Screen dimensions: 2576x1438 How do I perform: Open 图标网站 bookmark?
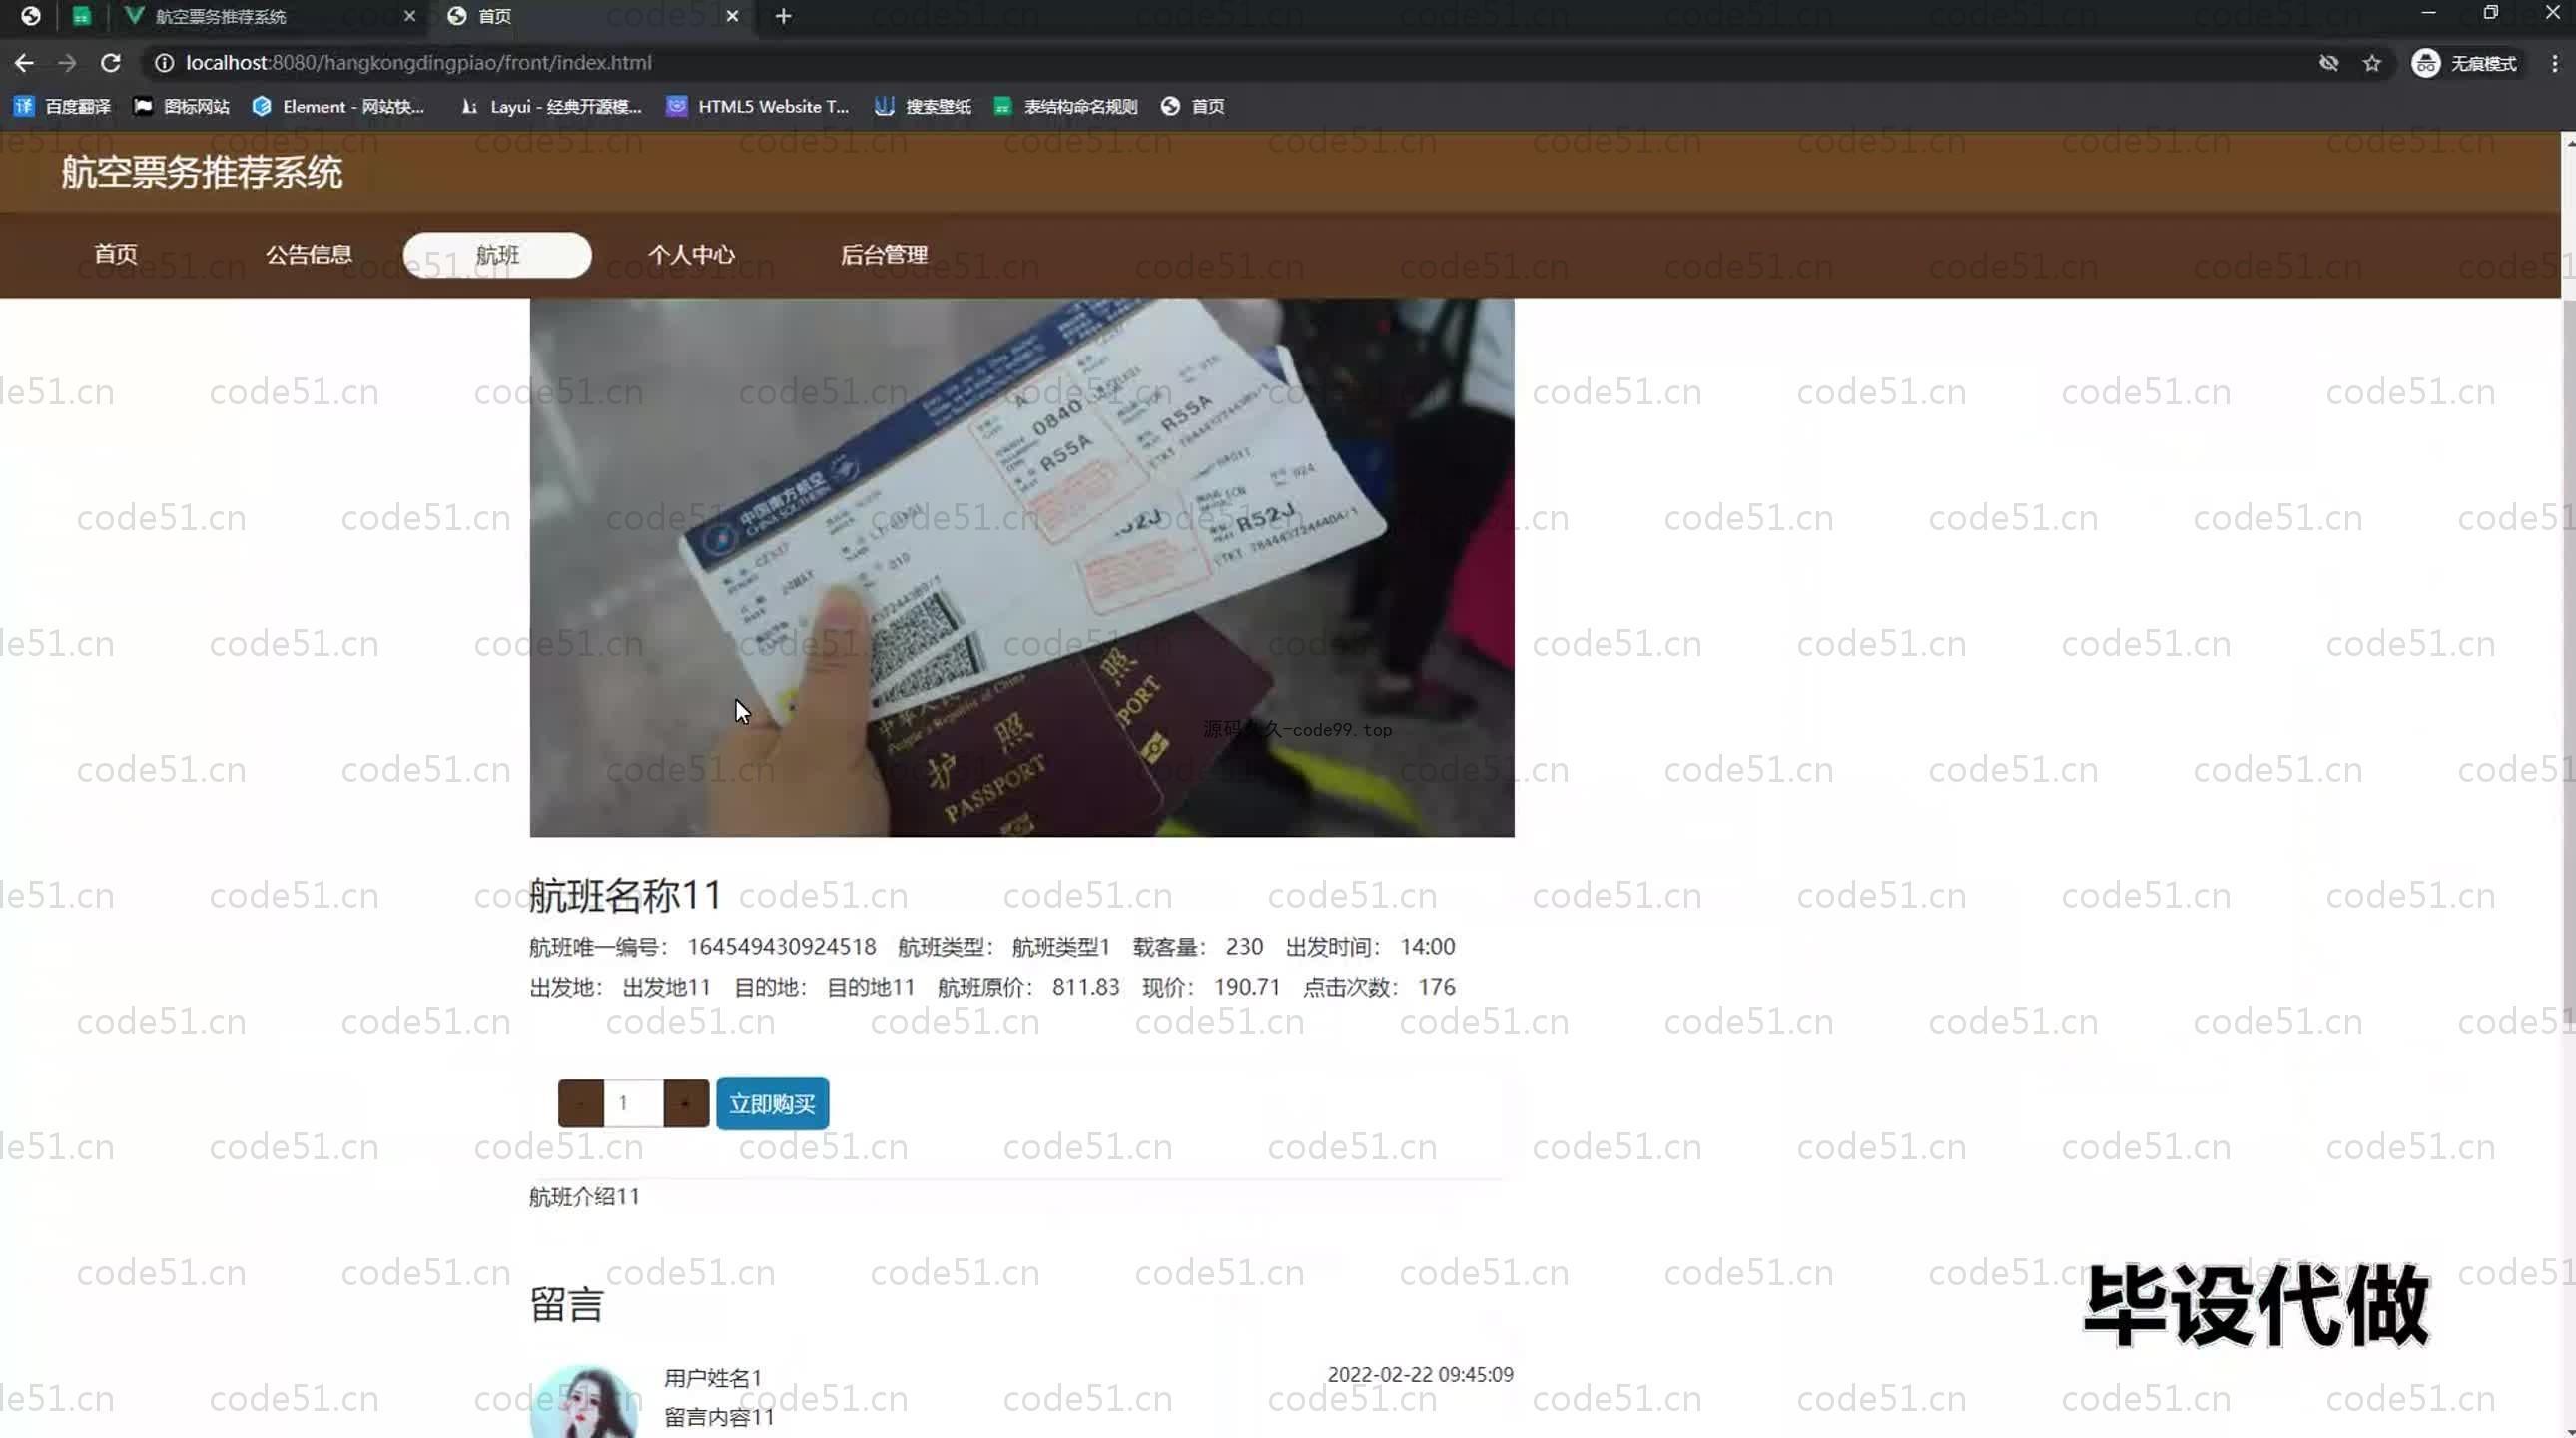tap(182, 106)
